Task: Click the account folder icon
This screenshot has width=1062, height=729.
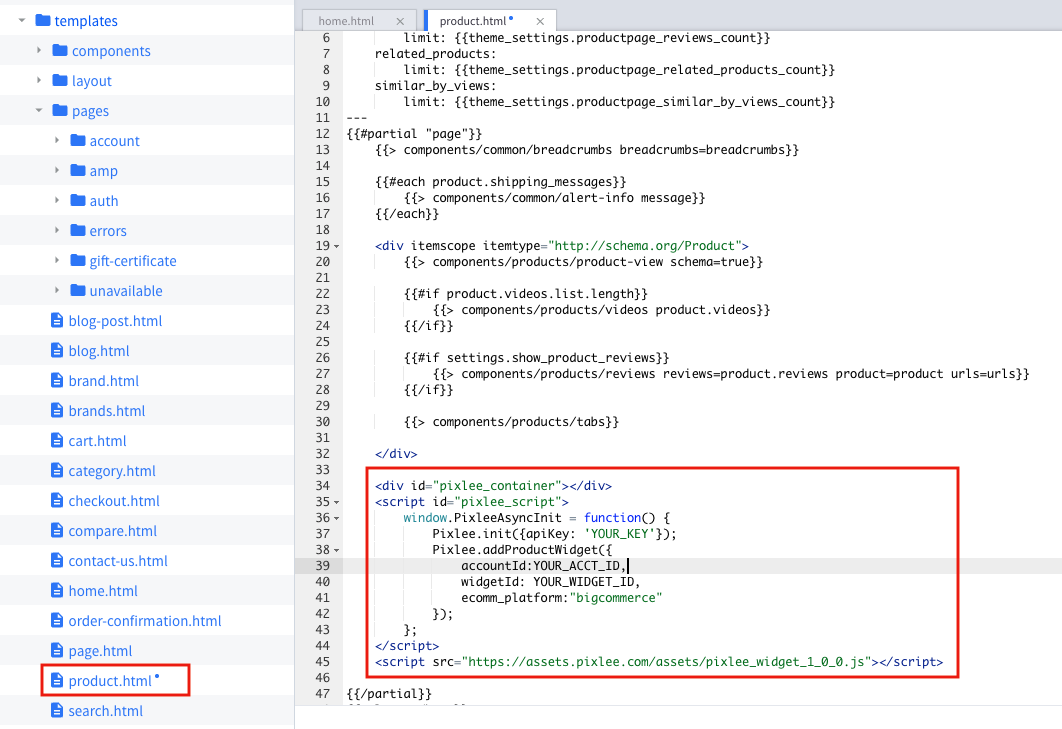Action: (78, 140)
